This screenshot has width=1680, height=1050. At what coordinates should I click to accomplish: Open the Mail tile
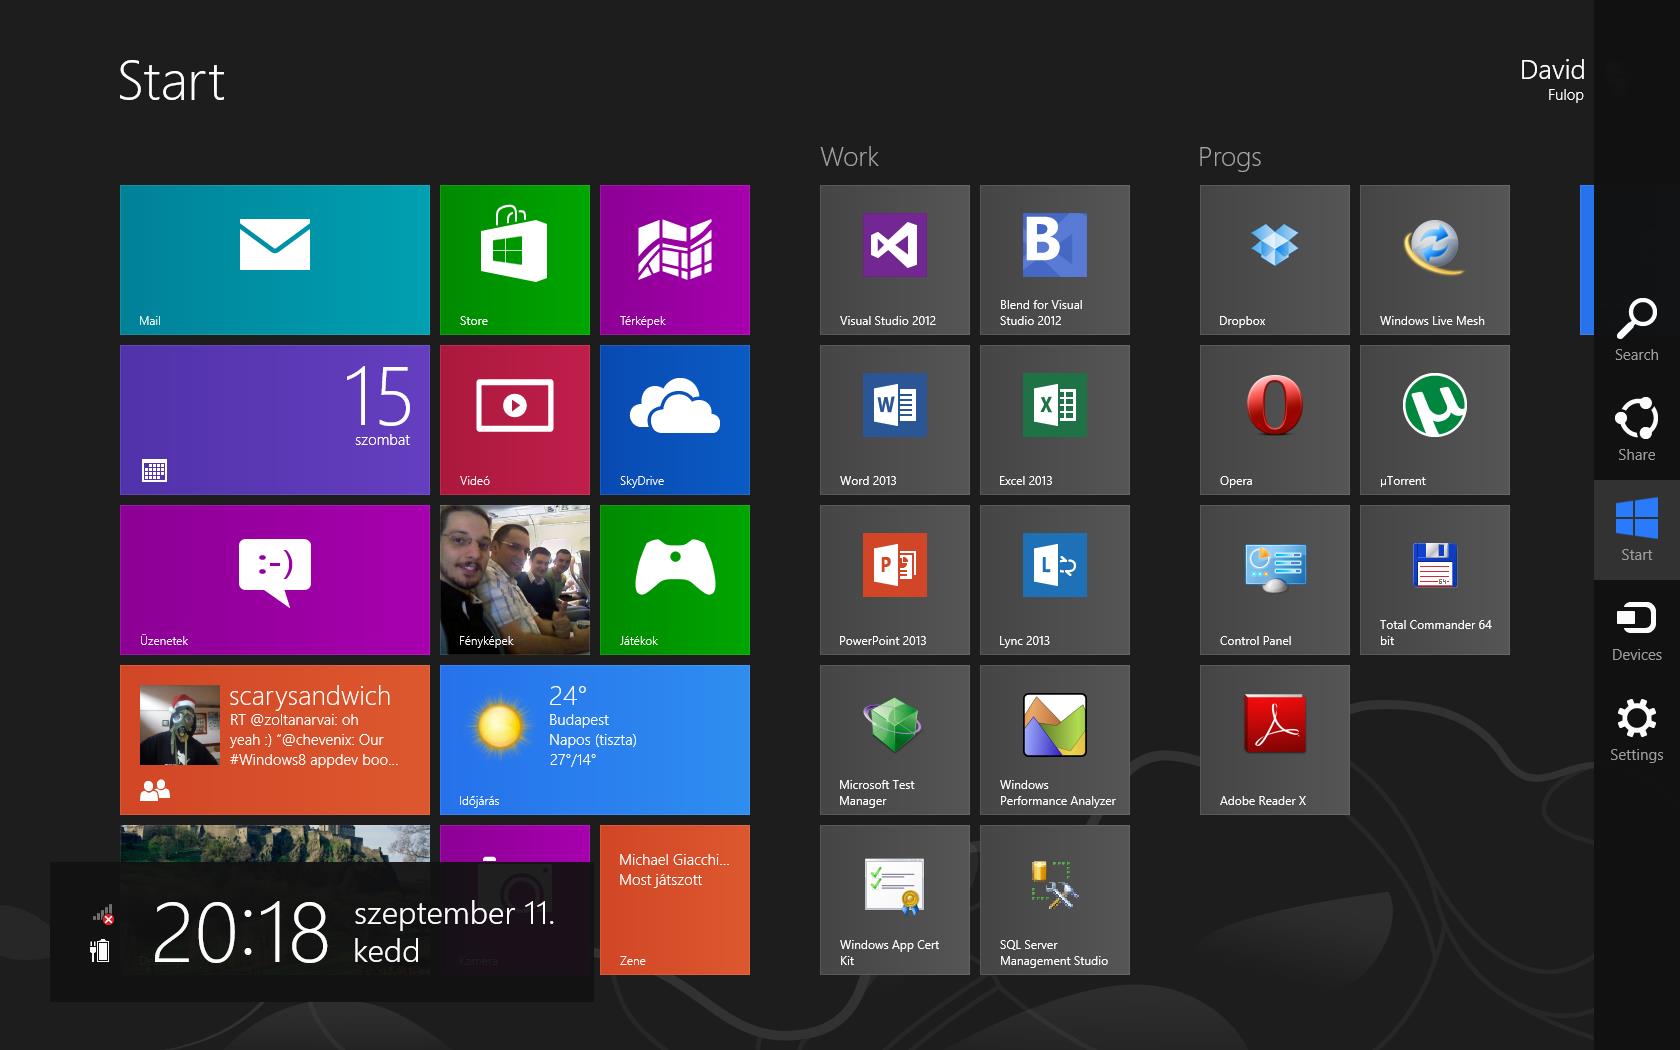pos(275,260)
